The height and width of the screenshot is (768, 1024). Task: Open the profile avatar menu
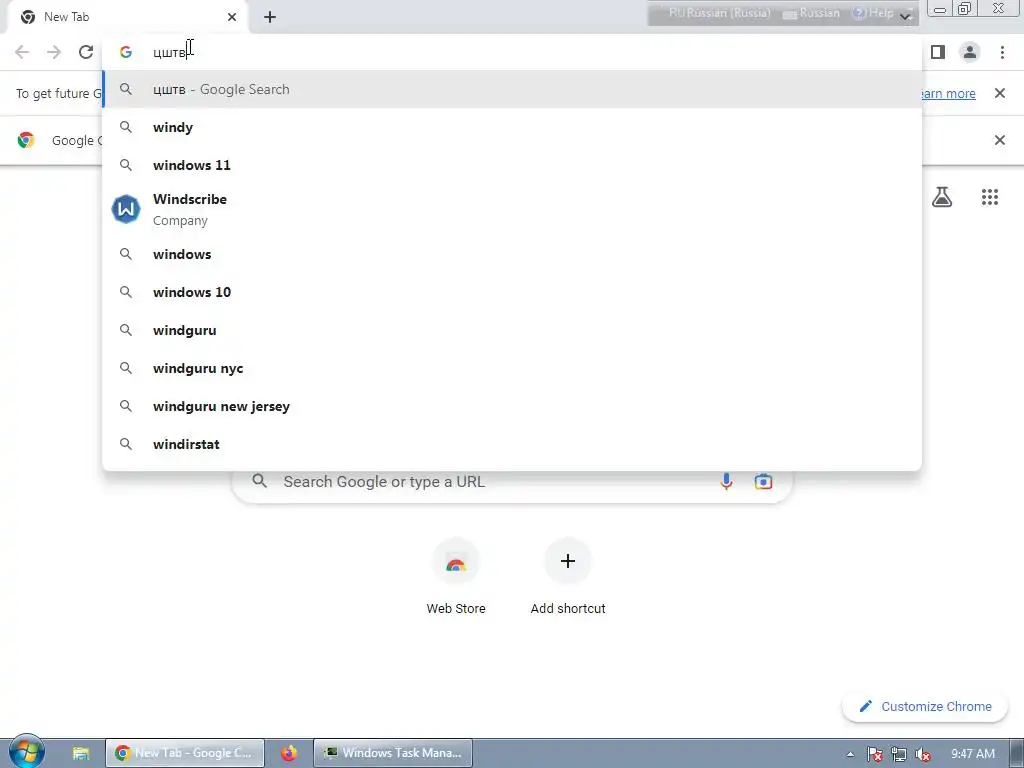[x=970, y=52]
